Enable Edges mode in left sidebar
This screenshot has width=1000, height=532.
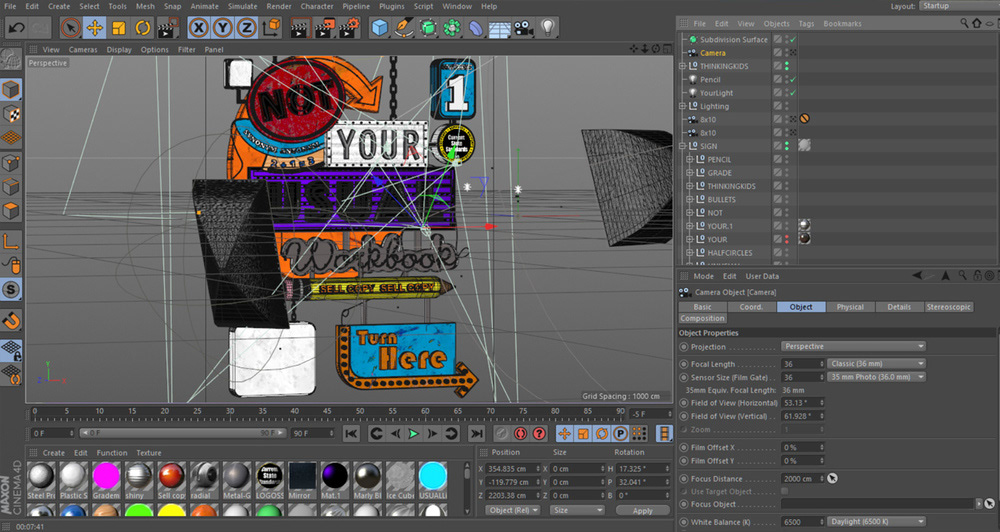click(x=11, y=187)
